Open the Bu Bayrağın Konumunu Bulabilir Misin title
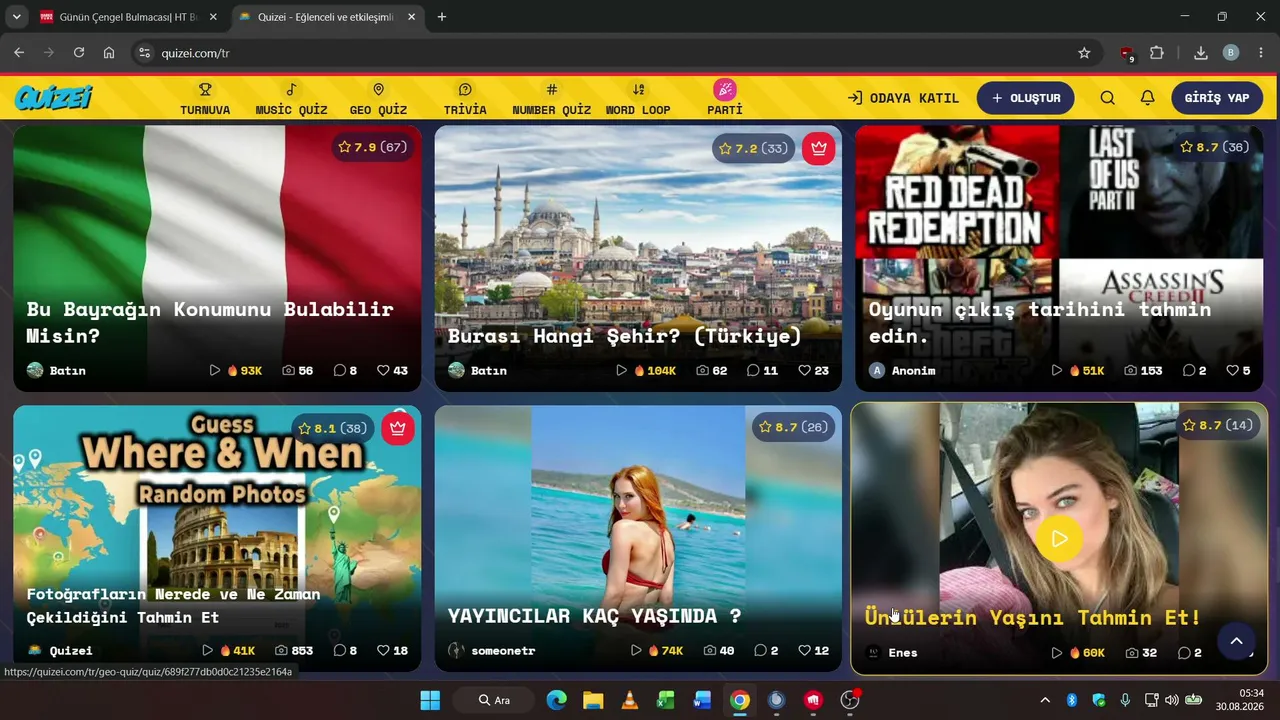 point(210,322)
